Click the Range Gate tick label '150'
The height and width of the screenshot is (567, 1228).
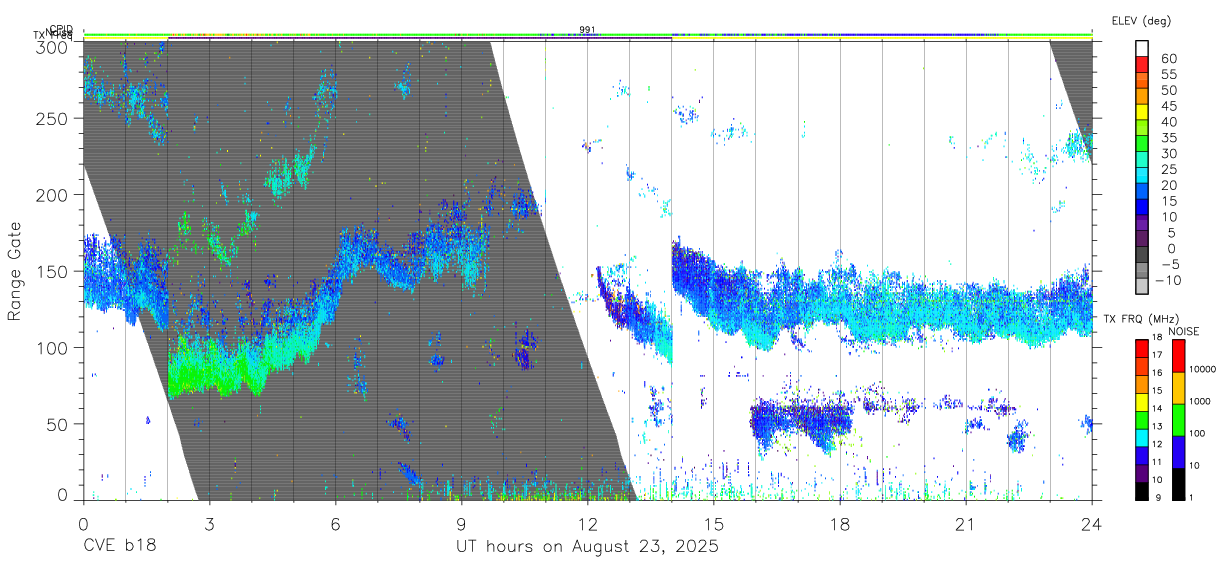pyautogui.click(x=54, y=272)
